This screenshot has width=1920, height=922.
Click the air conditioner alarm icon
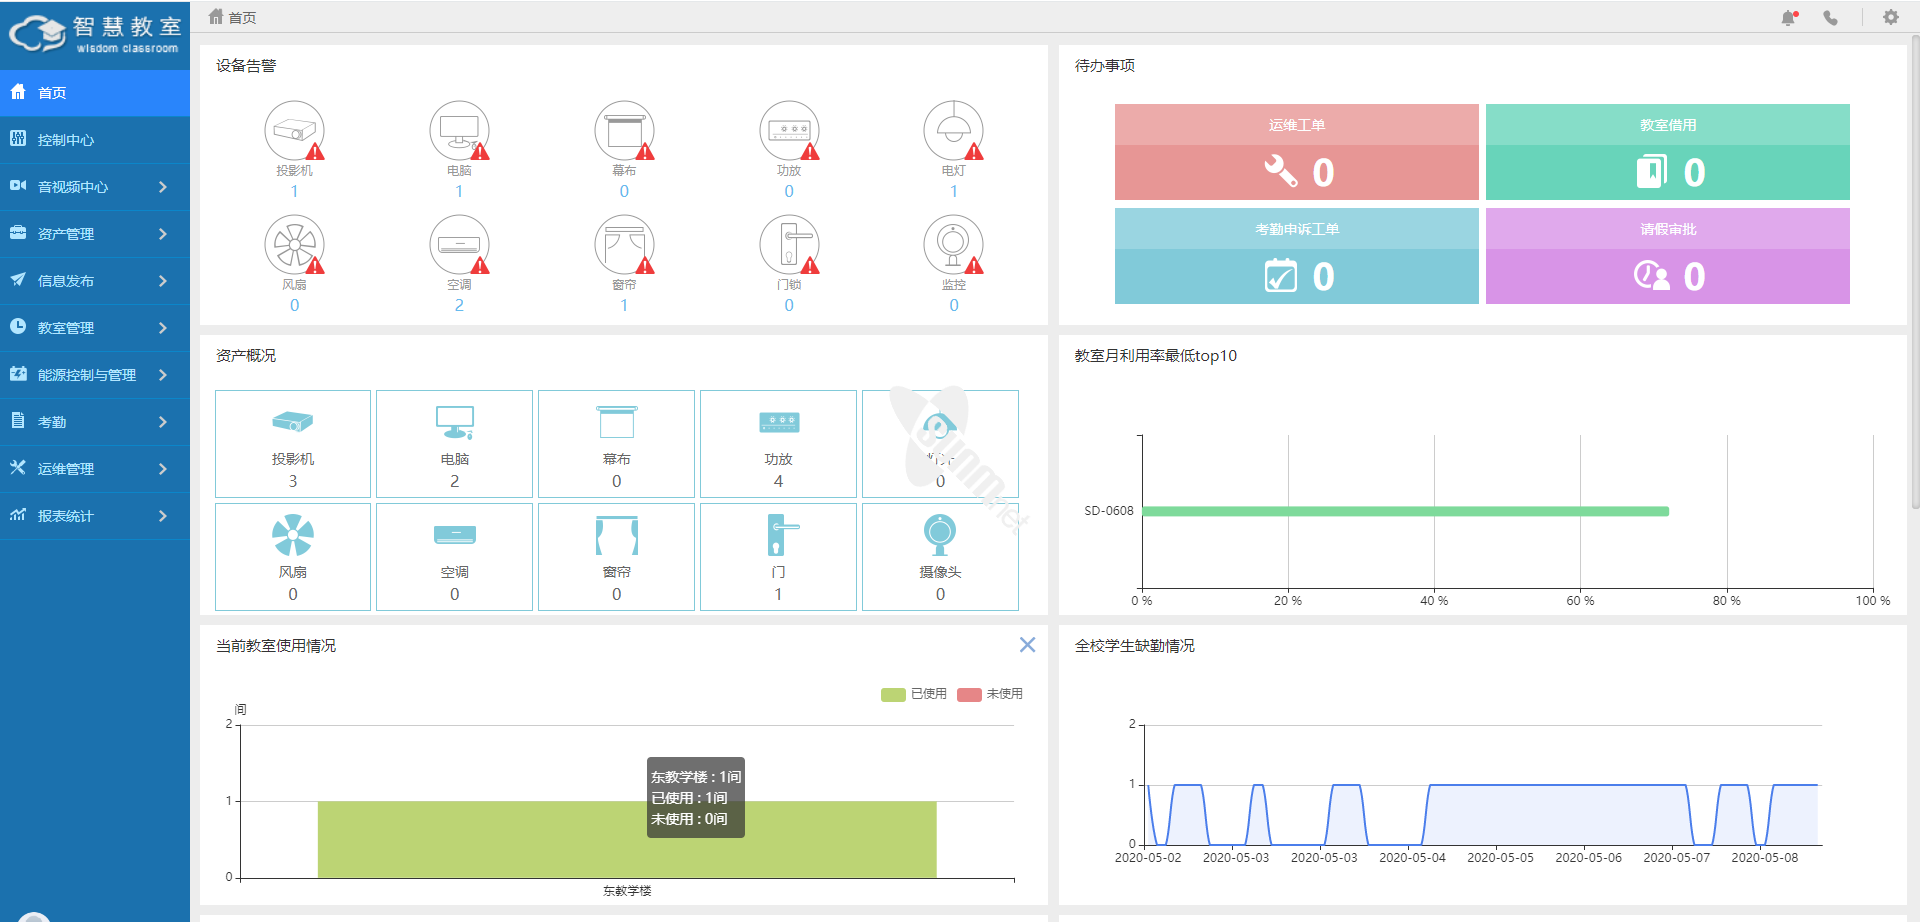point(459,245)
